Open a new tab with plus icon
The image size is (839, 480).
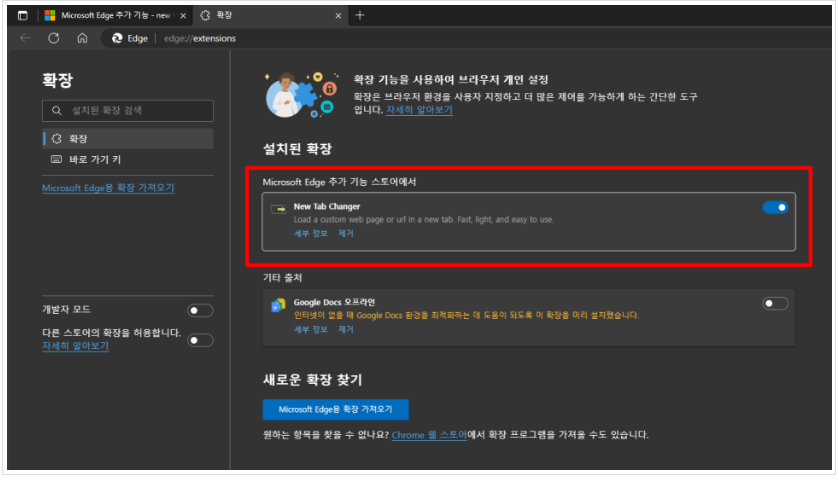point(360,16)
